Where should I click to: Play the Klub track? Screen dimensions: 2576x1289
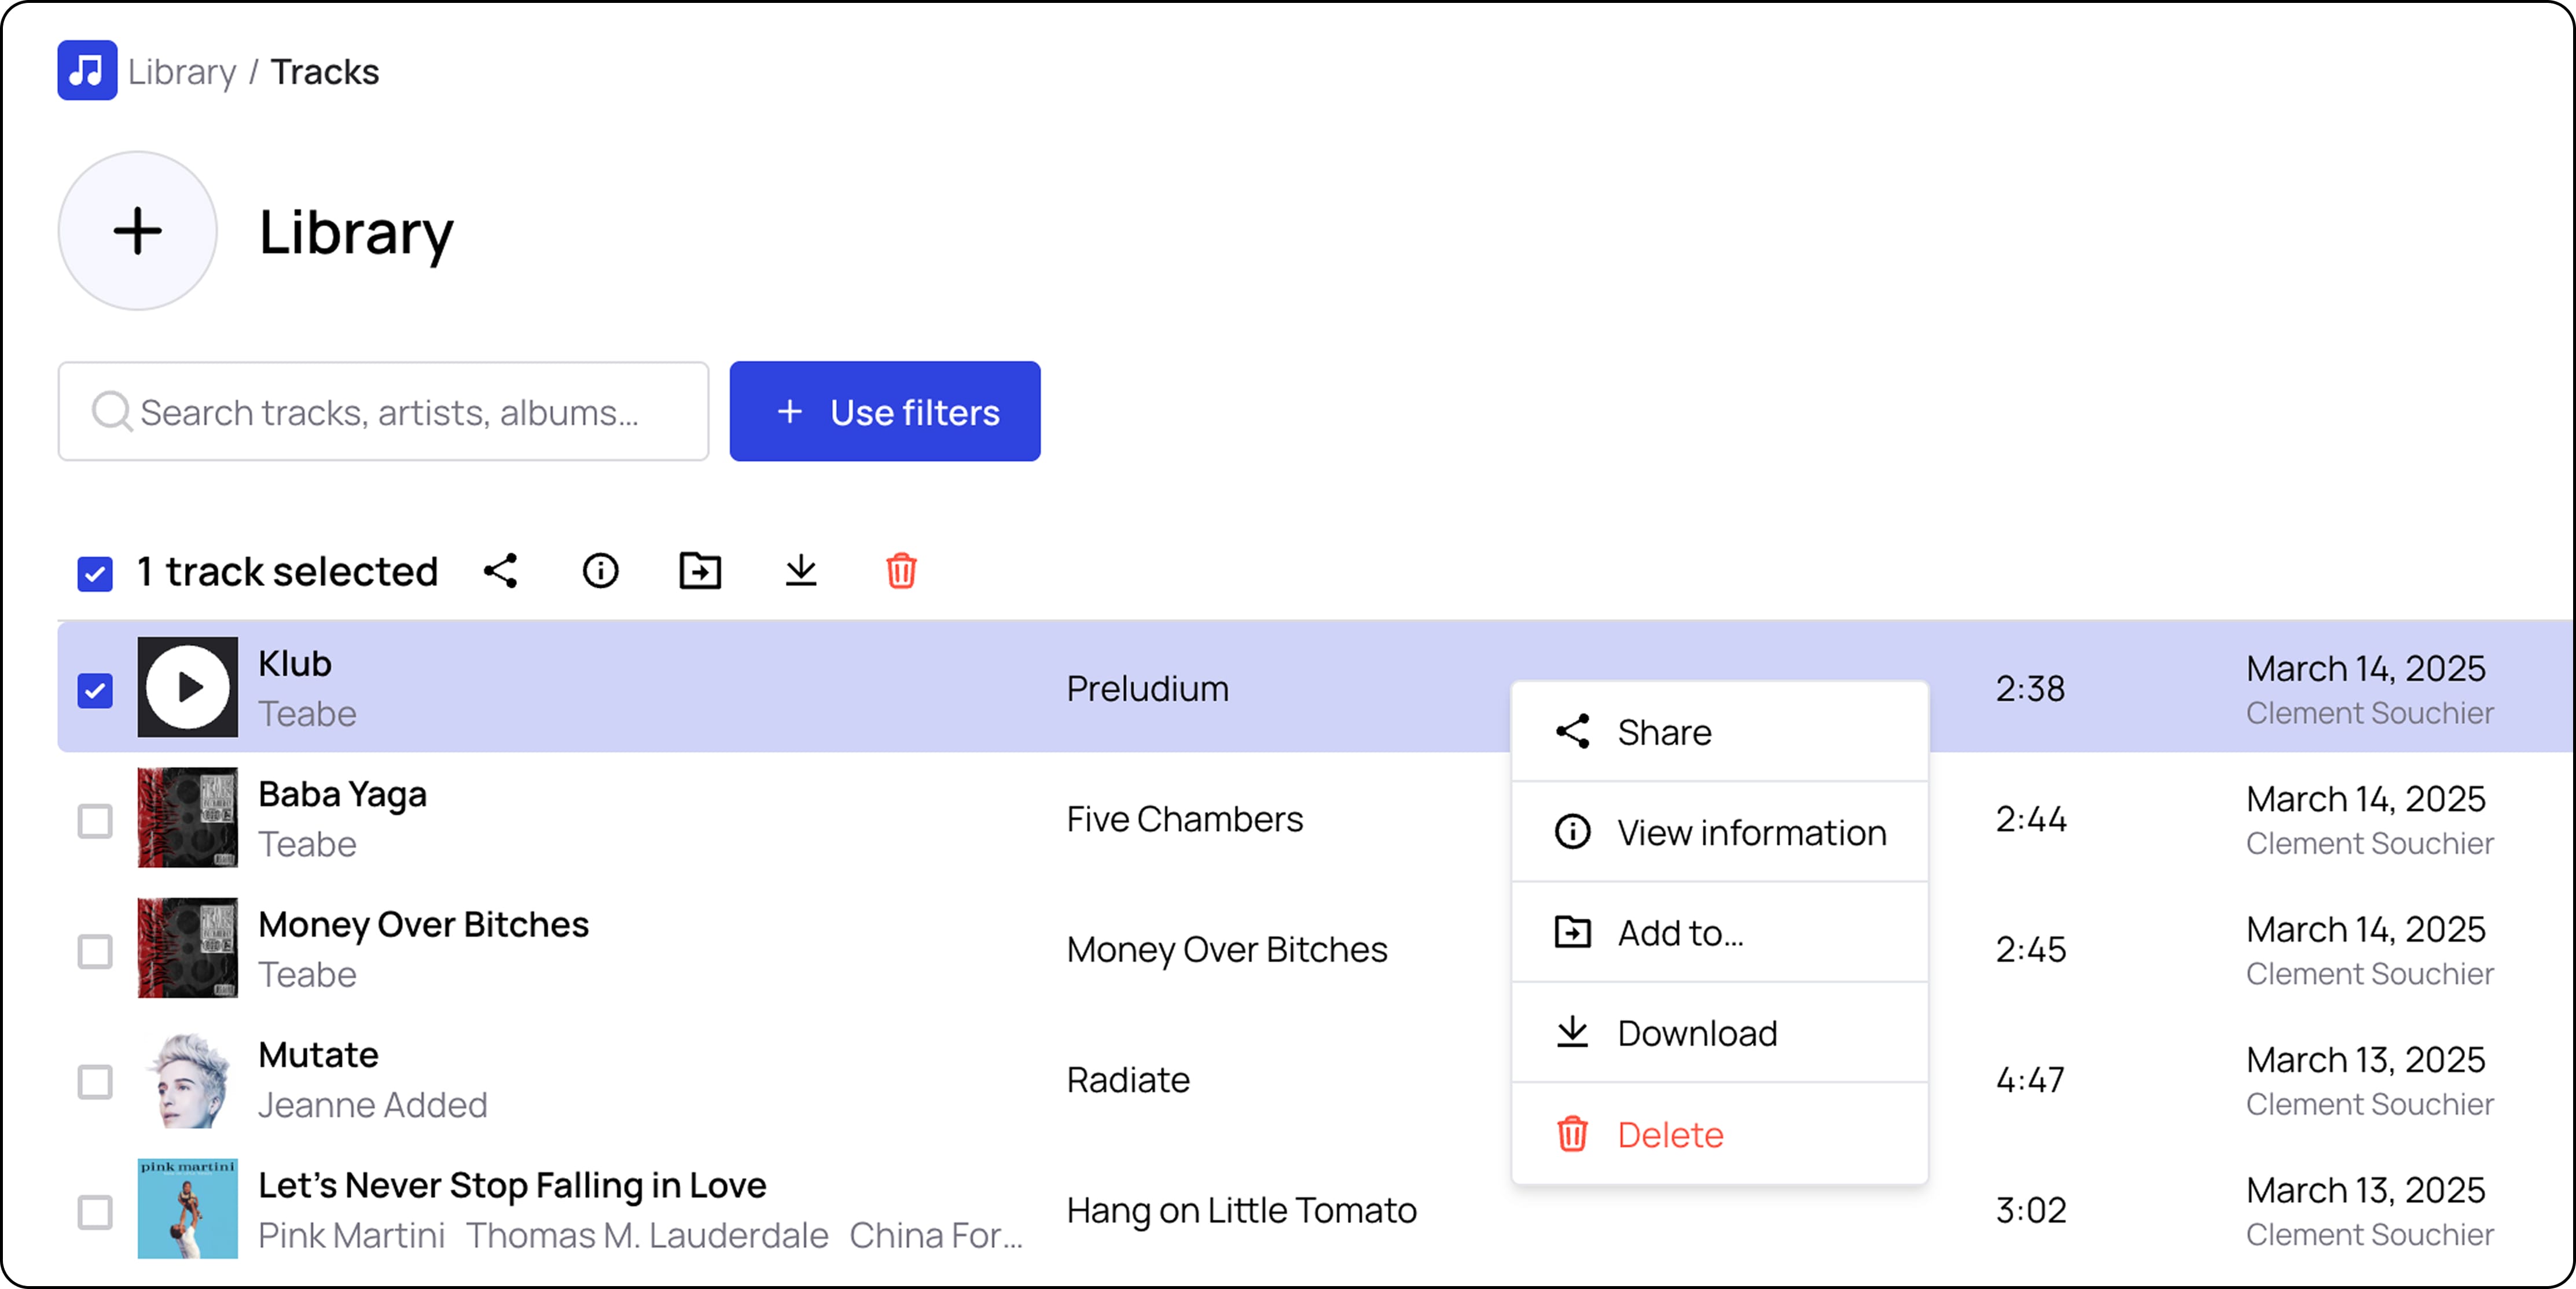[187, 687]
